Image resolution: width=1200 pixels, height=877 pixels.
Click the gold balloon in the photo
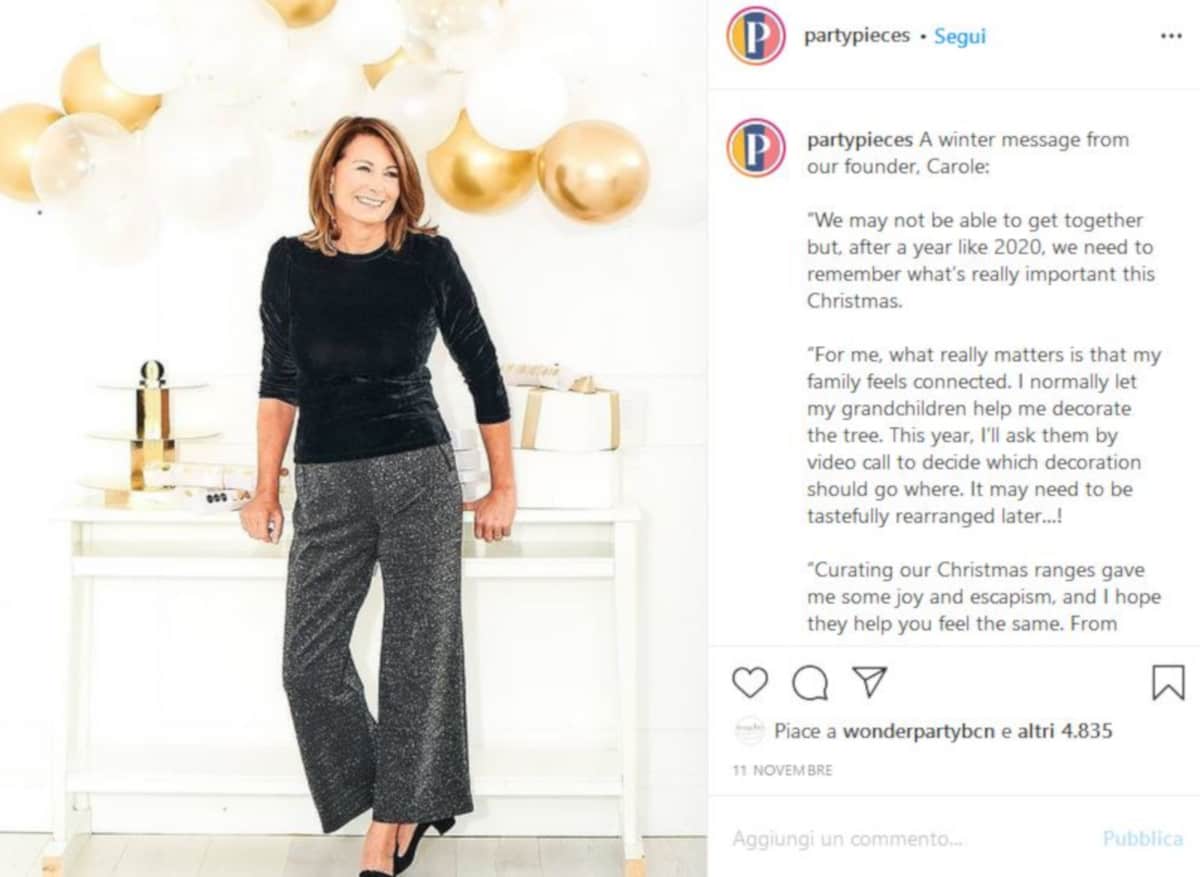[593, 170]
